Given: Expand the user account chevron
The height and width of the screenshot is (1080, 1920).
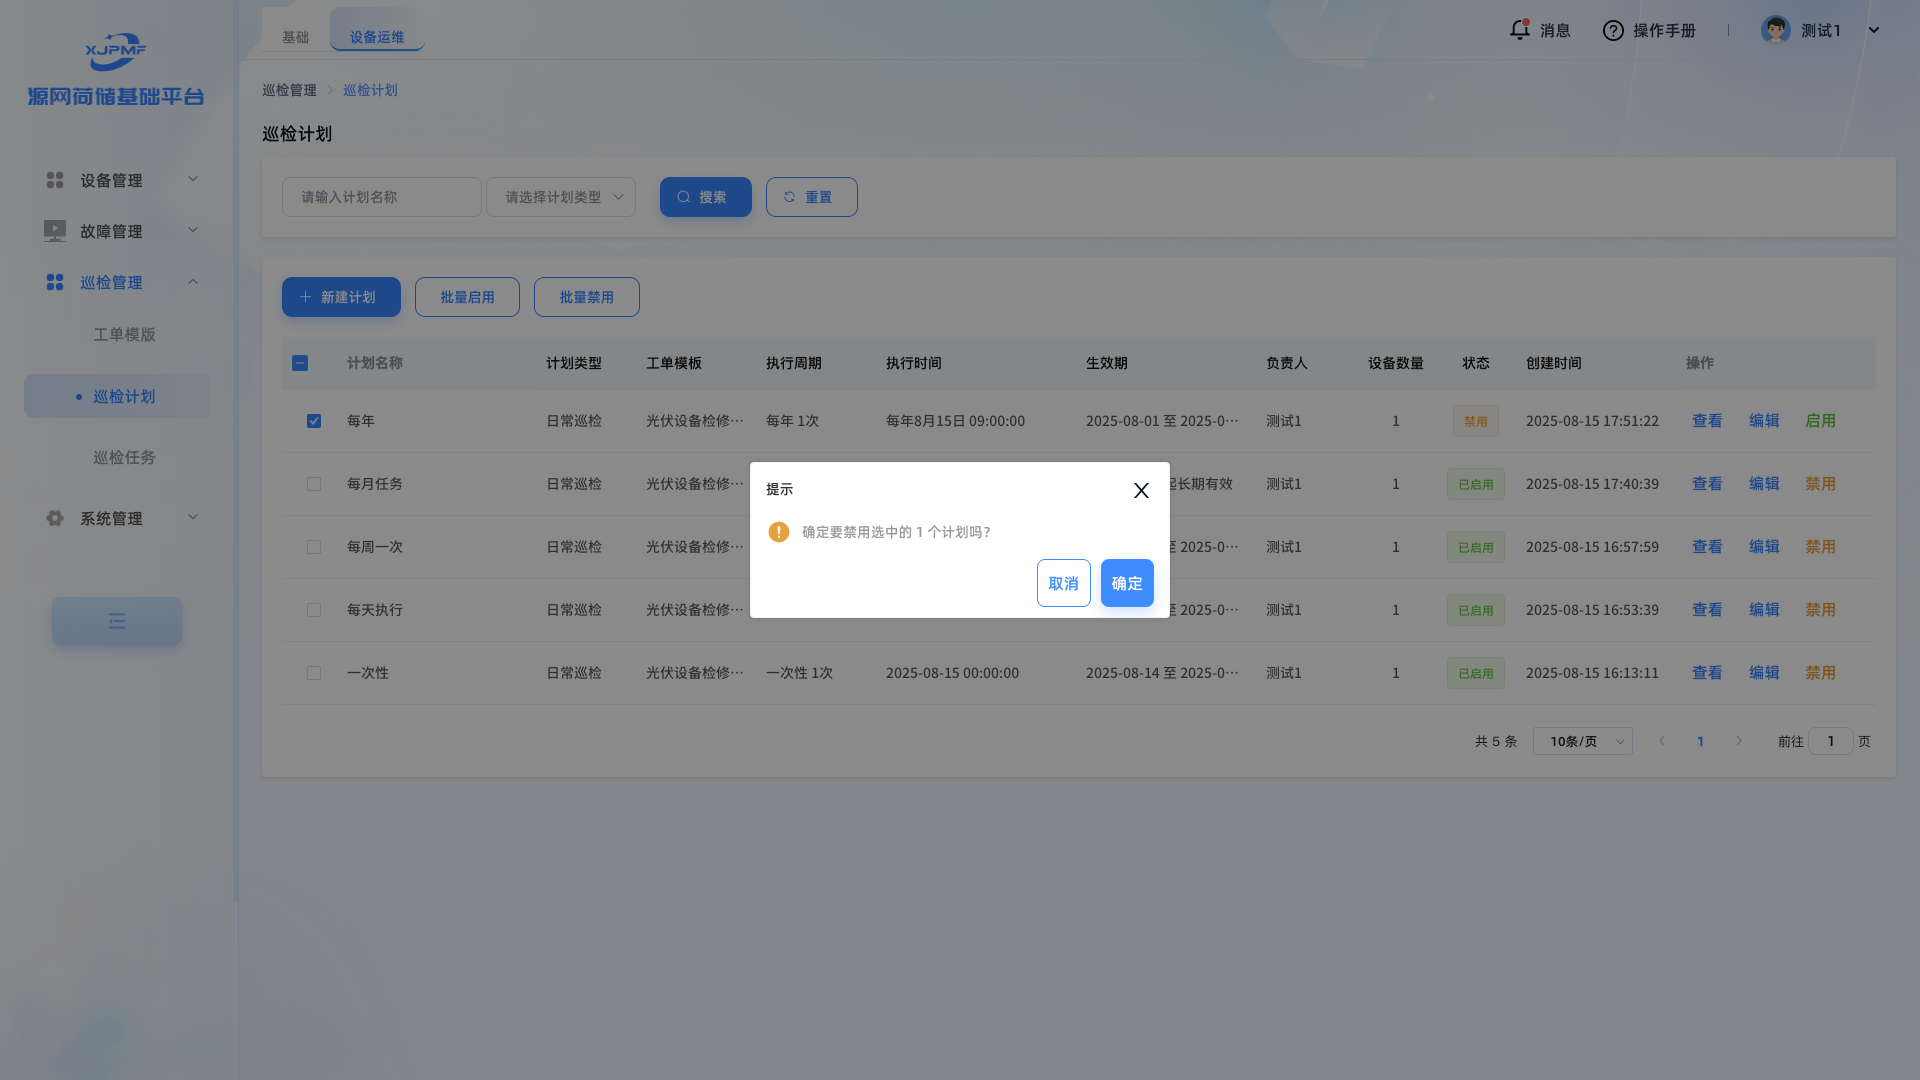Looking at the screenshot, I should coord(1874,30).
